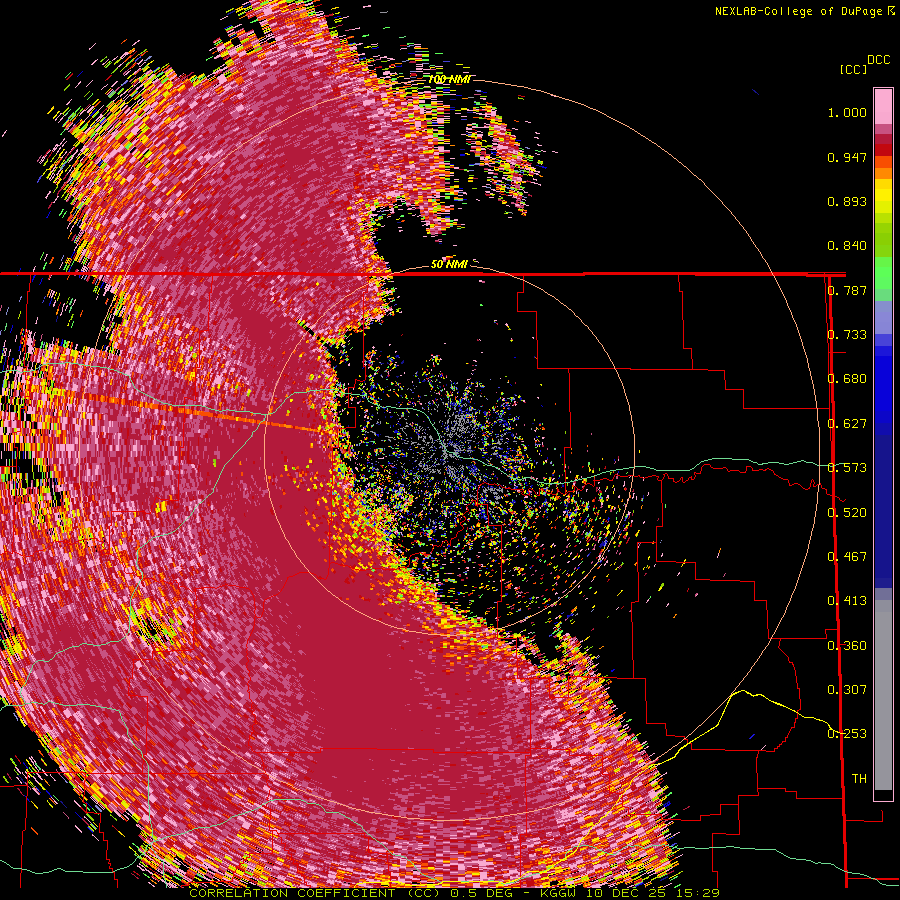Click the TH threshold label
The image size is (900, 900).
(859, 779)
